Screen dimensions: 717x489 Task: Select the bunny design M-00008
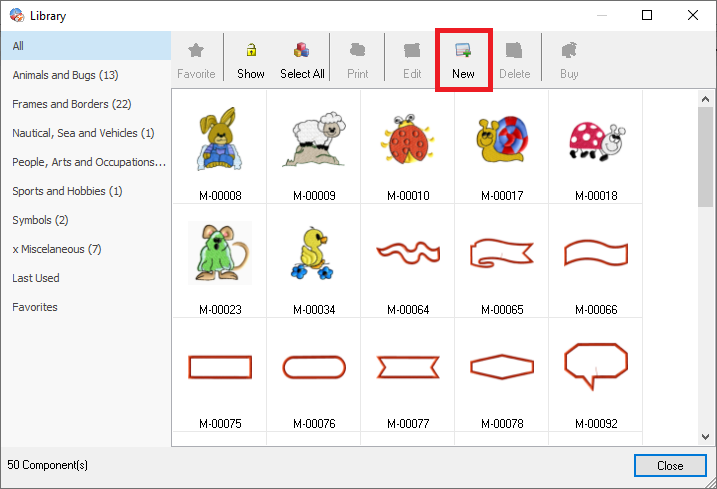pos(219,140)
